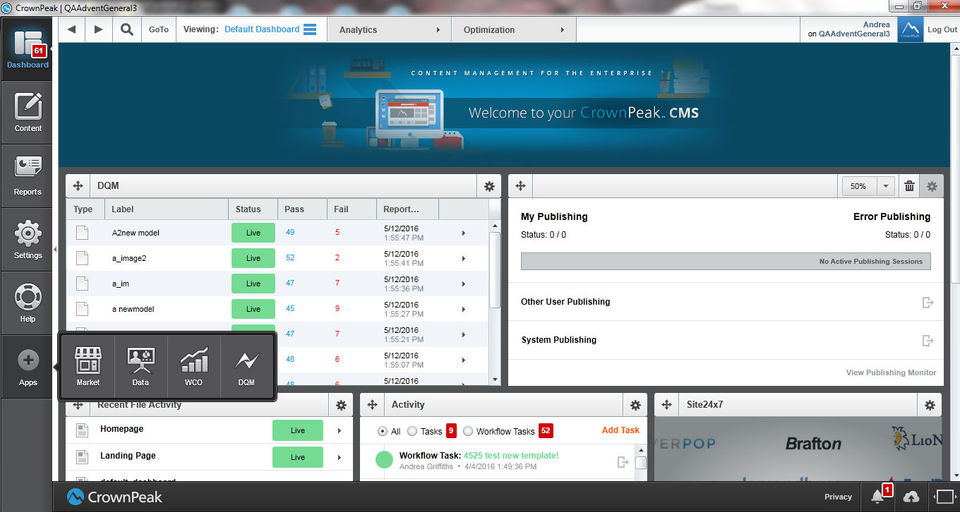Launch the DQM app from flyout
Viewport: 960px width, 512px height.
click(x=247, y=366)
